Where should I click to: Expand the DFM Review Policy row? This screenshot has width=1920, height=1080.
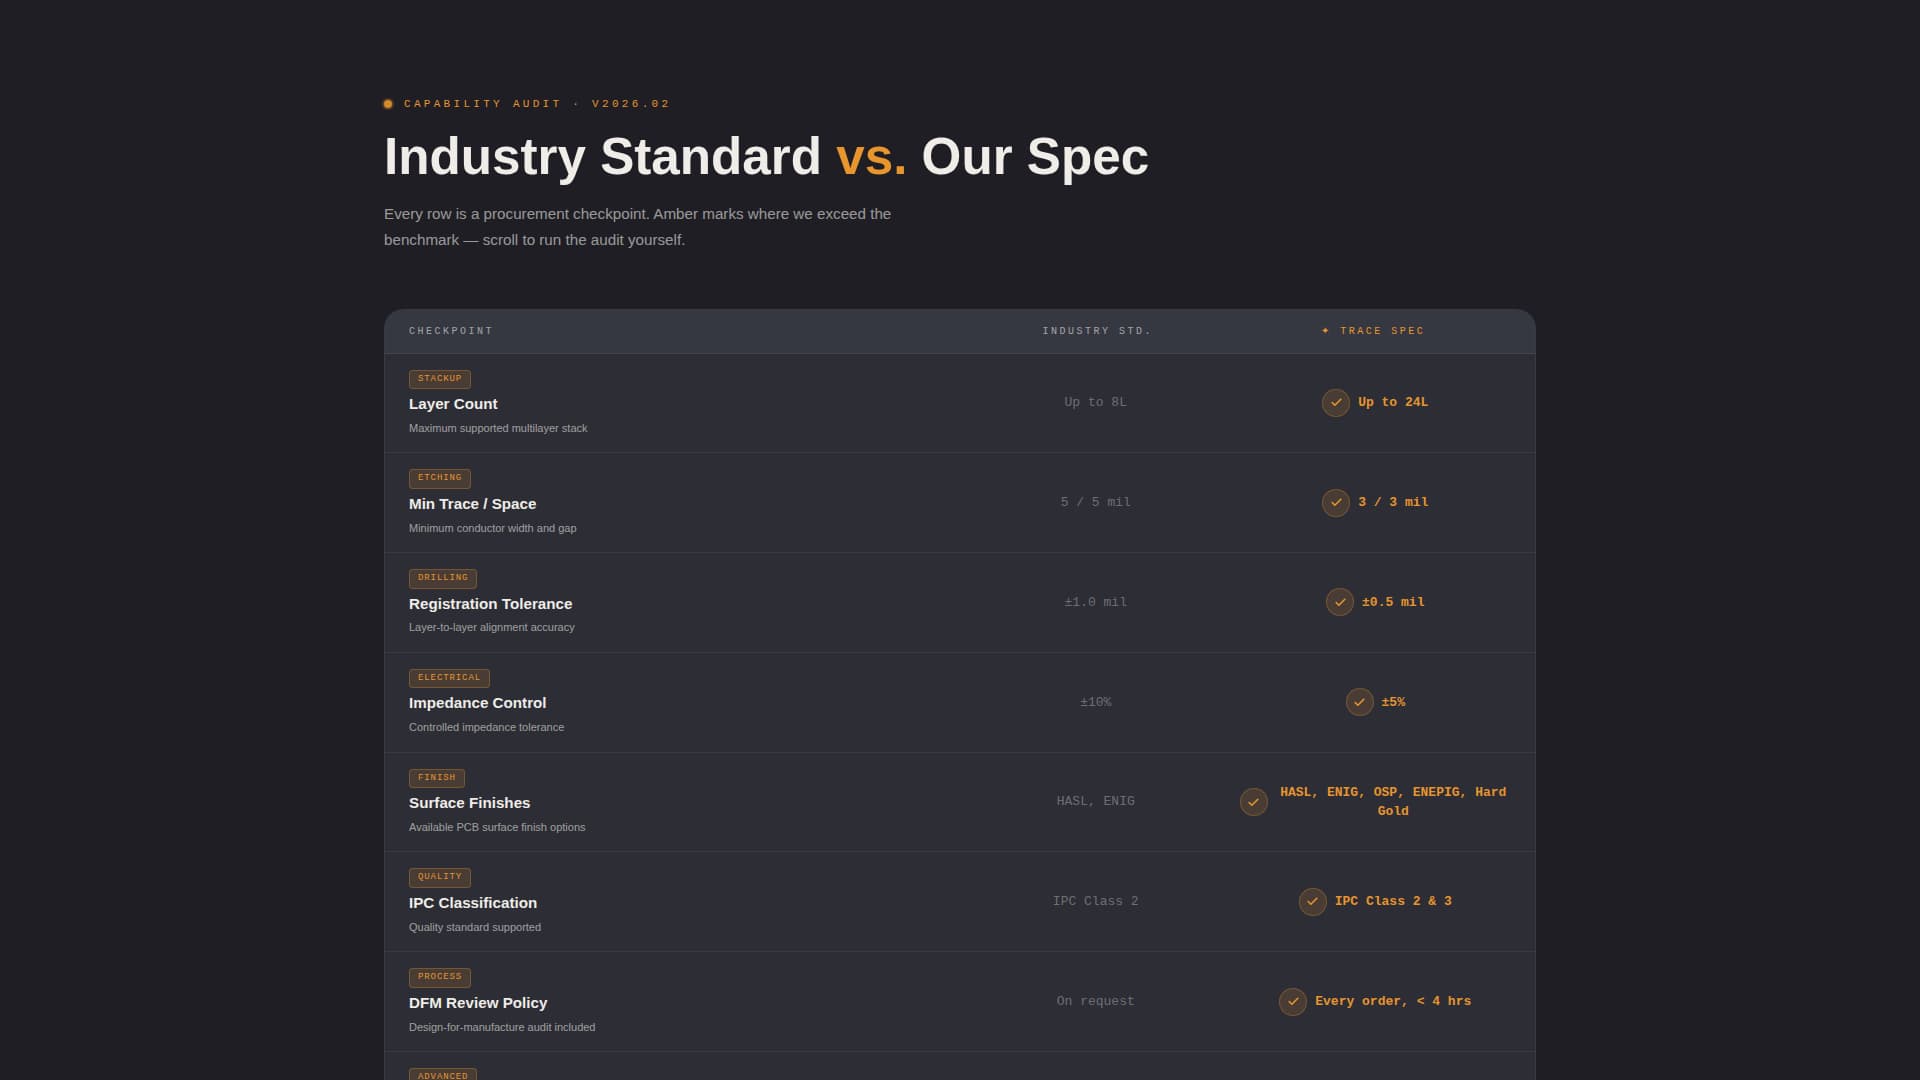click(478, 1002)
